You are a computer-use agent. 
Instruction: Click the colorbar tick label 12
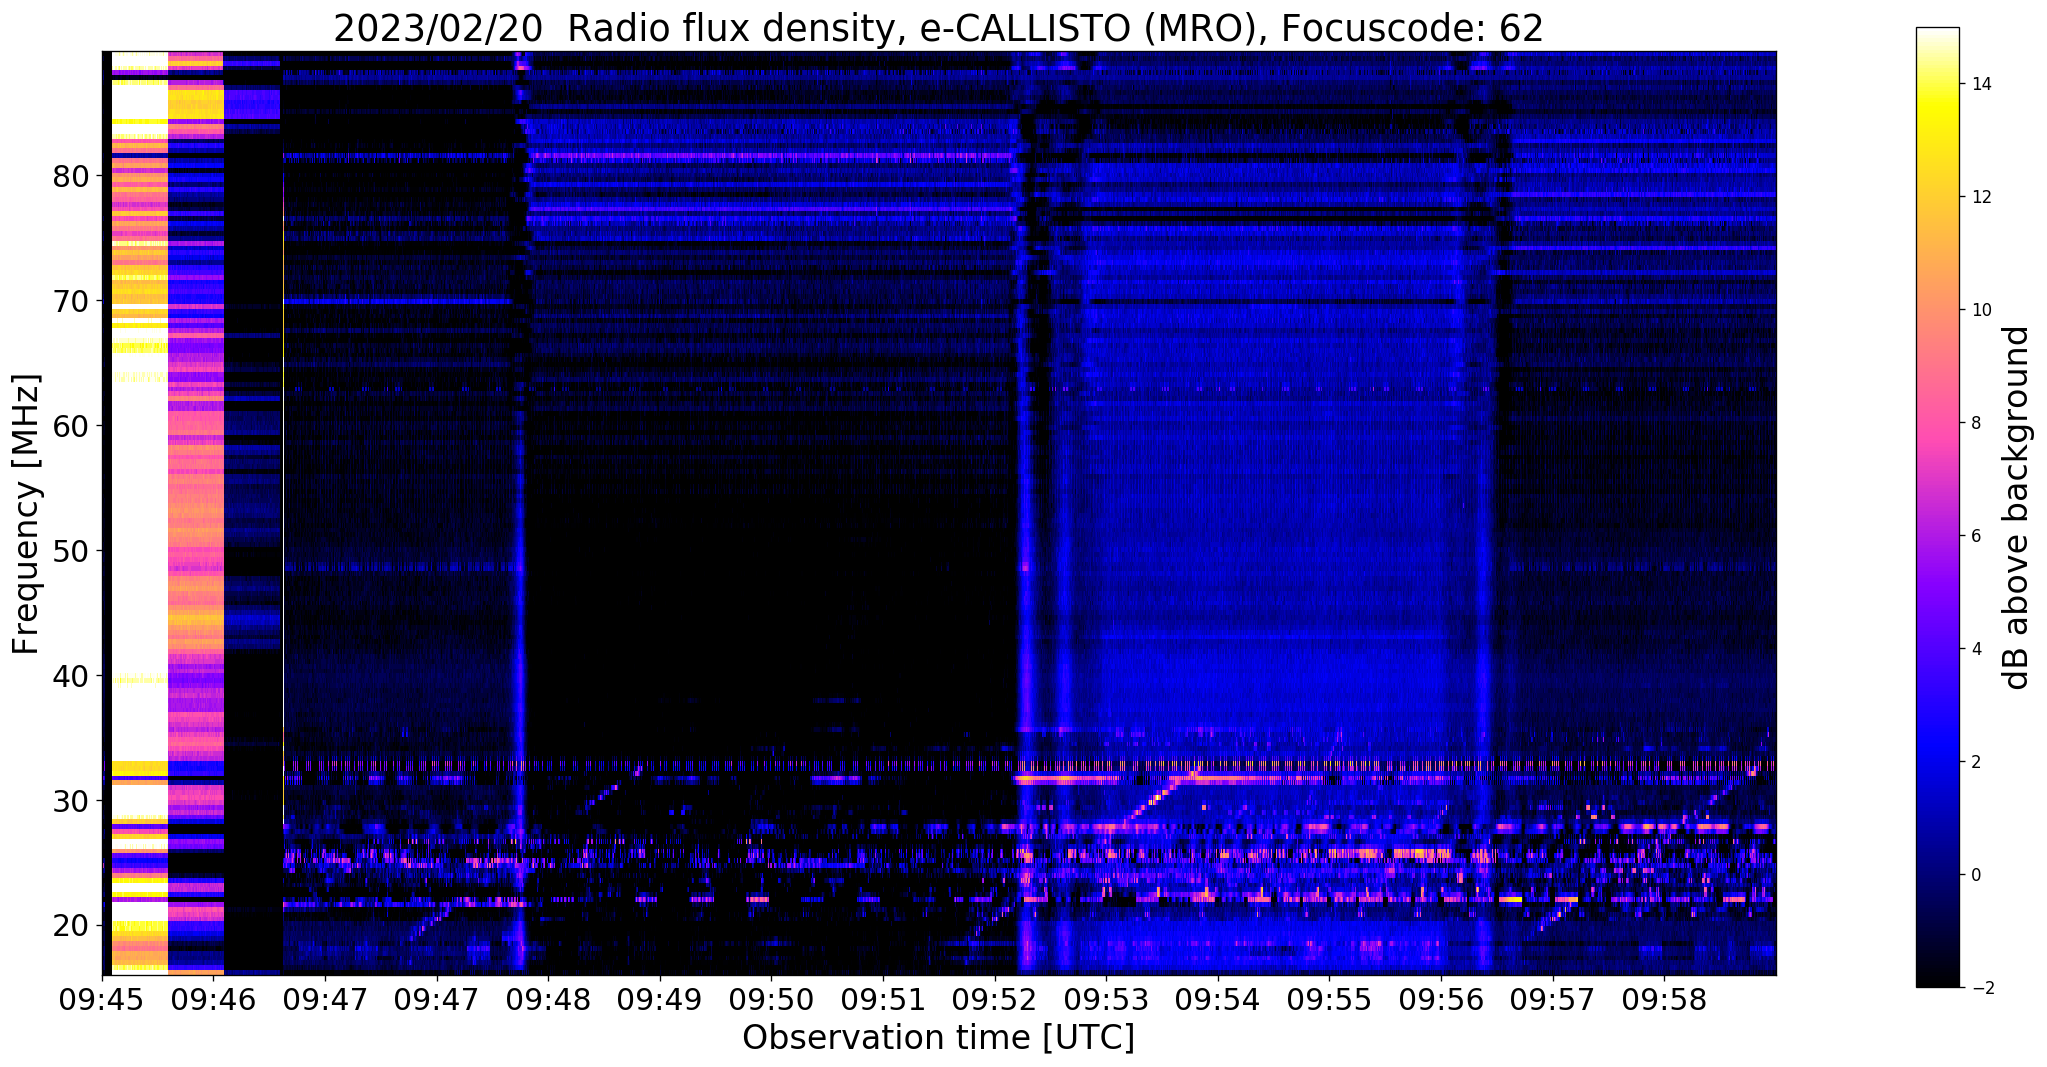(x=1979, y=197)
